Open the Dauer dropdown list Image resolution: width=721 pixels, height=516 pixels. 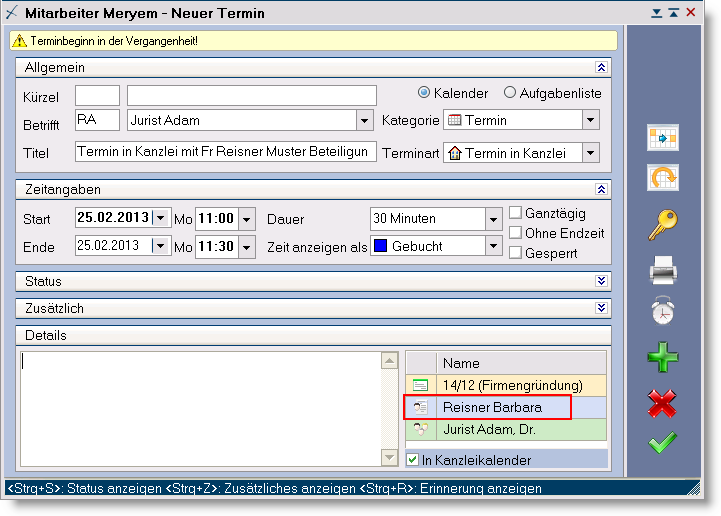[493, 219]
